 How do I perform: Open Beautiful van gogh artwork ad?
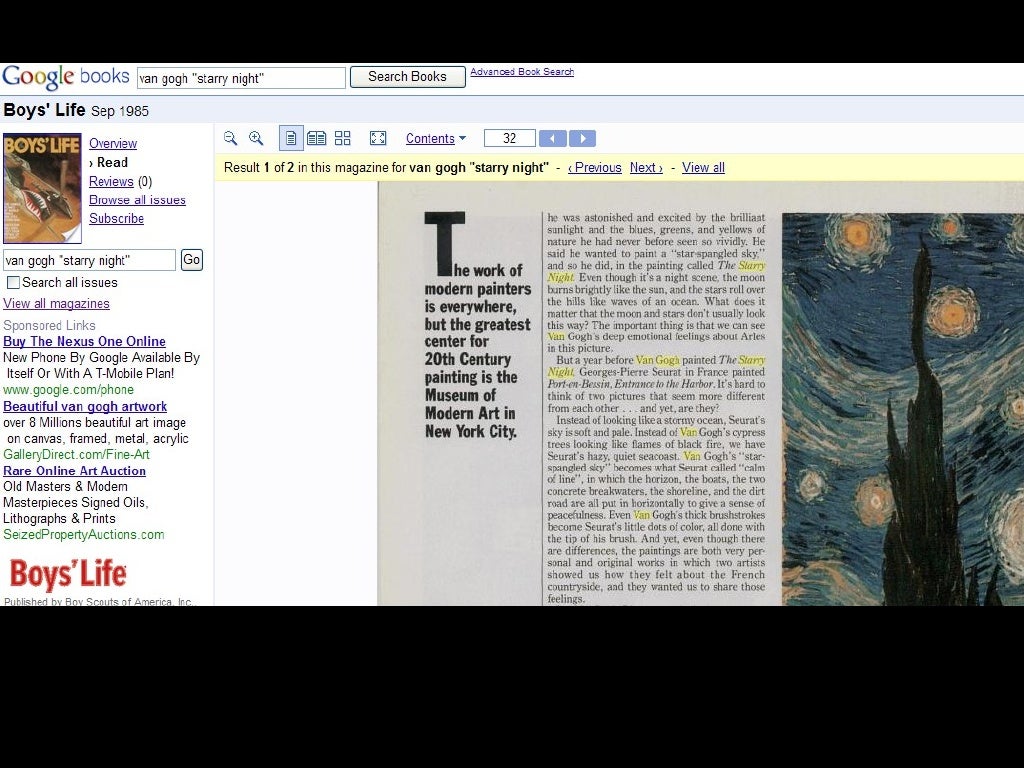point(85,406)
